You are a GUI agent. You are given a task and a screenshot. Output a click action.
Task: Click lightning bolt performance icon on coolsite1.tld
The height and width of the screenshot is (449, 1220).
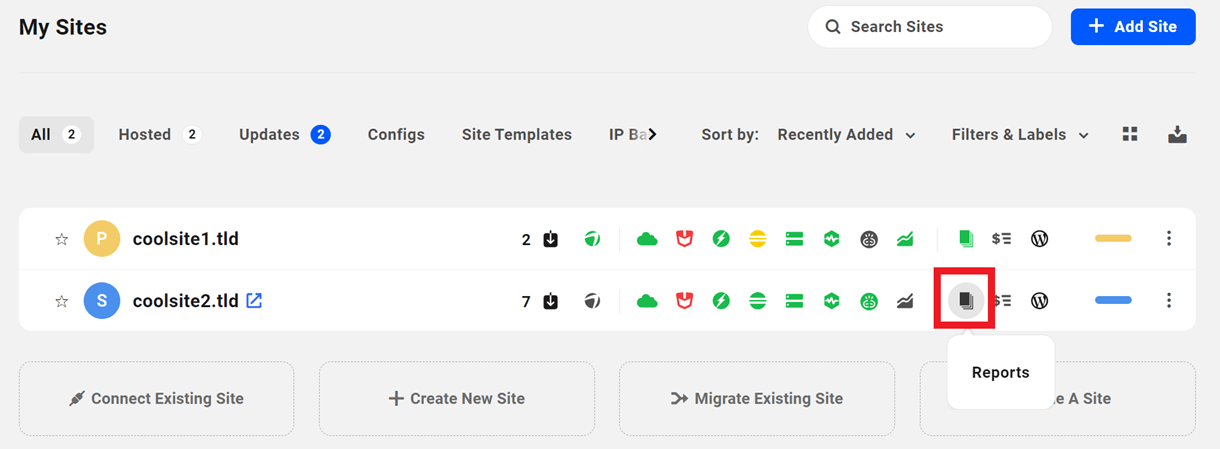coord(721,239)
